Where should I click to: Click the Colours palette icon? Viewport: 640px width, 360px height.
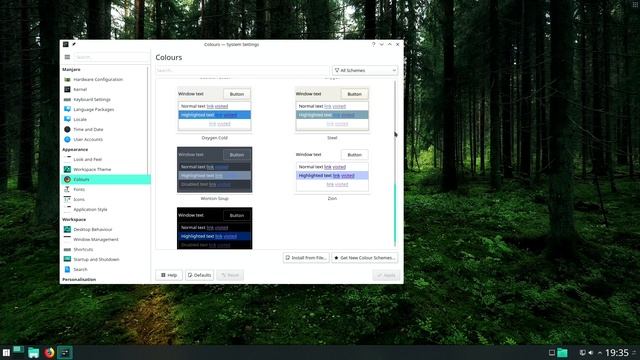click(x=67, y=179)
